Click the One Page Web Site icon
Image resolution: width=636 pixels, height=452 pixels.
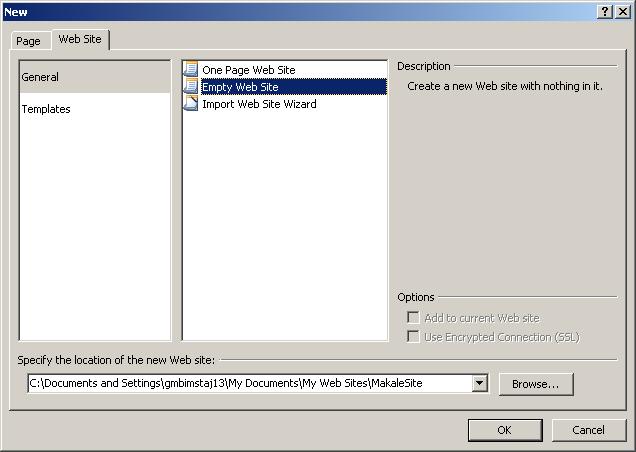pyautogui.click(x=191, y=69)
